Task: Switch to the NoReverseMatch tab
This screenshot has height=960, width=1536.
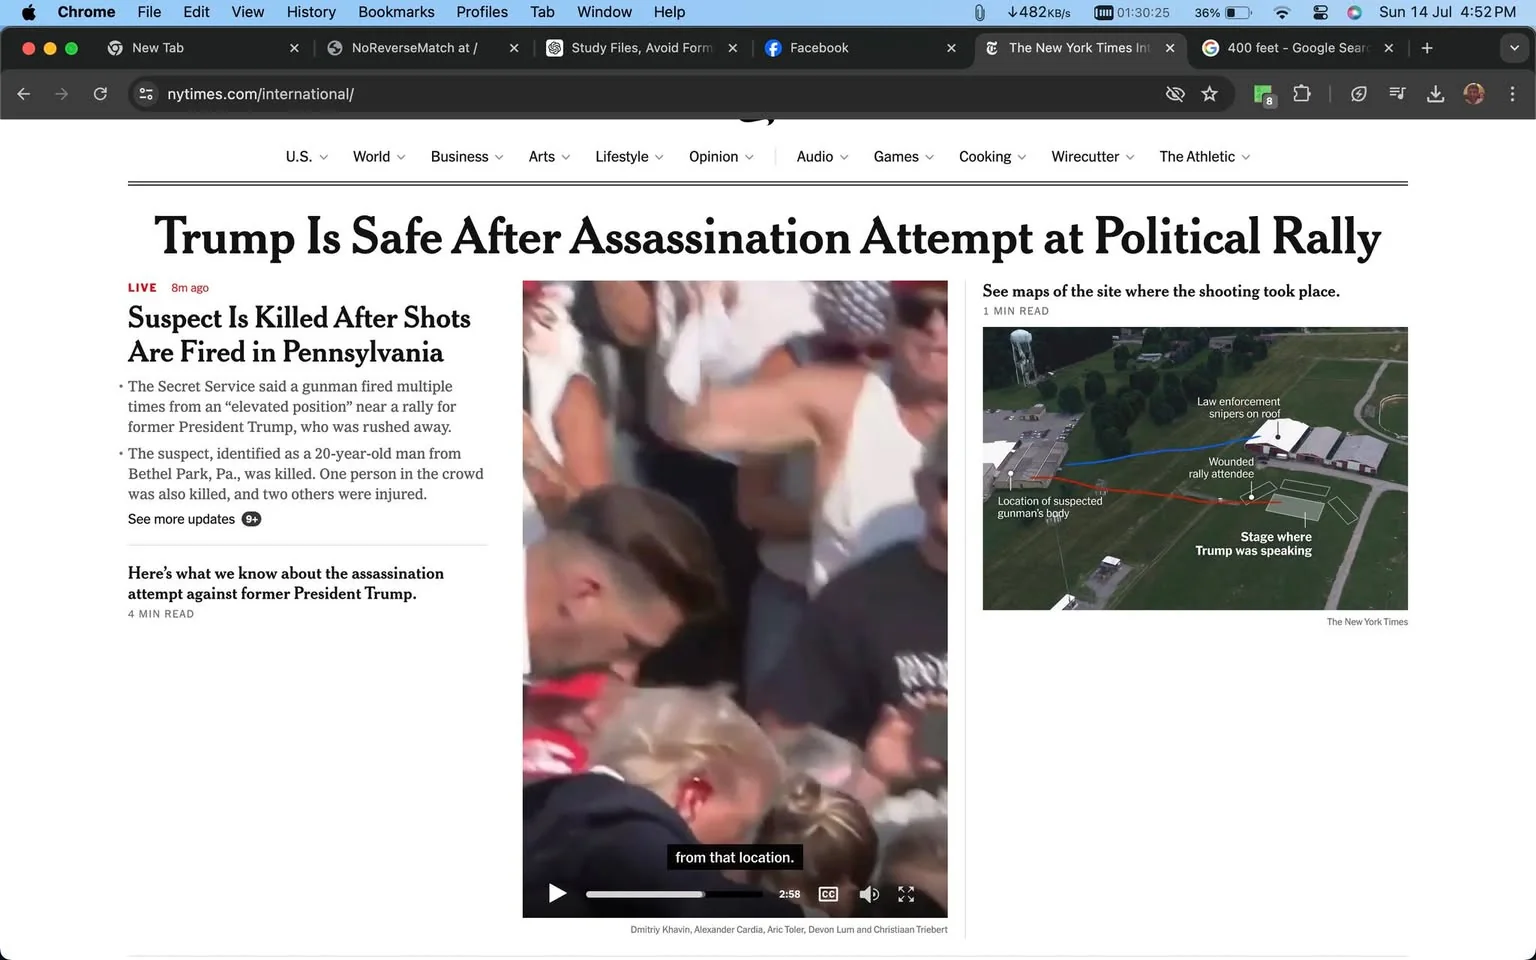Action: point(423,48)
